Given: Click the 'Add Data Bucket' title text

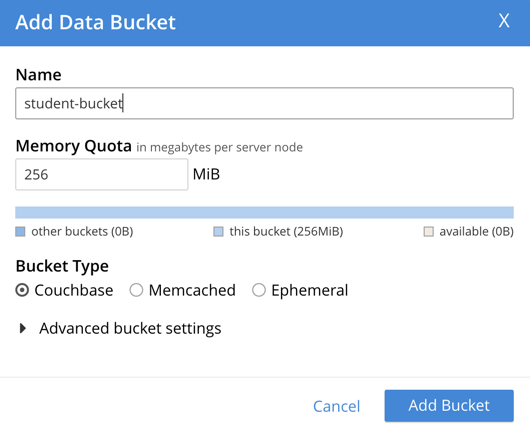Looking at the screenshot, I should (96, 22).
